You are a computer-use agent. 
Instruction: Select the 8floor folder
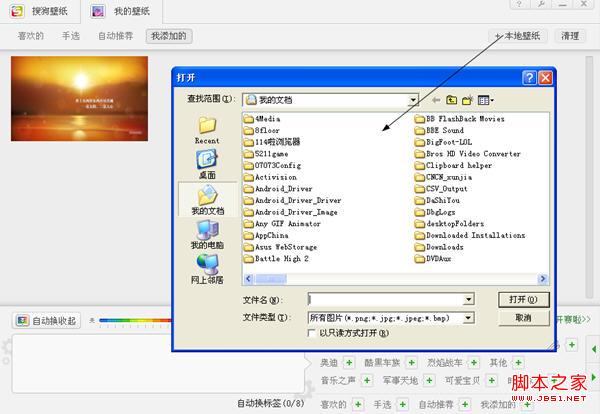tap(262, 130)
